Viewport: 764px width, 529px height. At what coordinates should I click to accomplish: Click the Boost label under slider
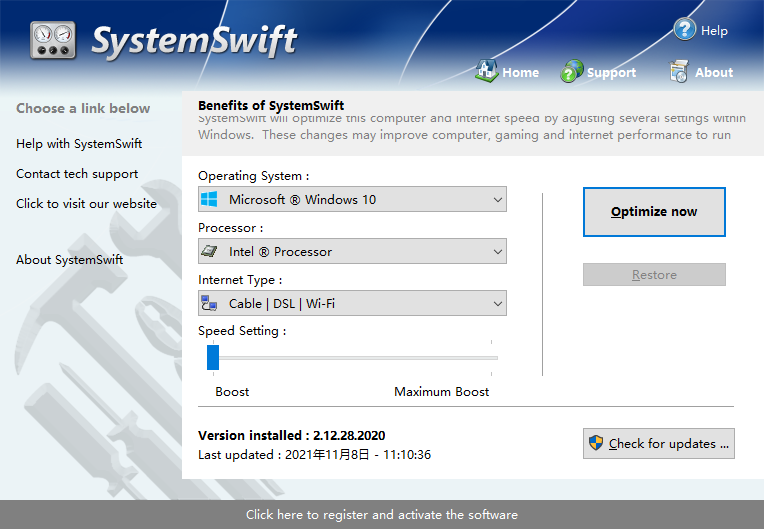pyautogui.click(x=232, y=392)
